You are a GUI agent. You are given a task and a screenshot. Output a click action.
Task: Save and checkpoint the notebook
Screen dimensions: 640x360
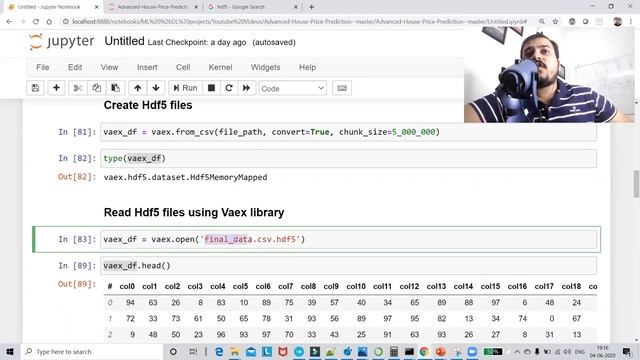(35, 88)
